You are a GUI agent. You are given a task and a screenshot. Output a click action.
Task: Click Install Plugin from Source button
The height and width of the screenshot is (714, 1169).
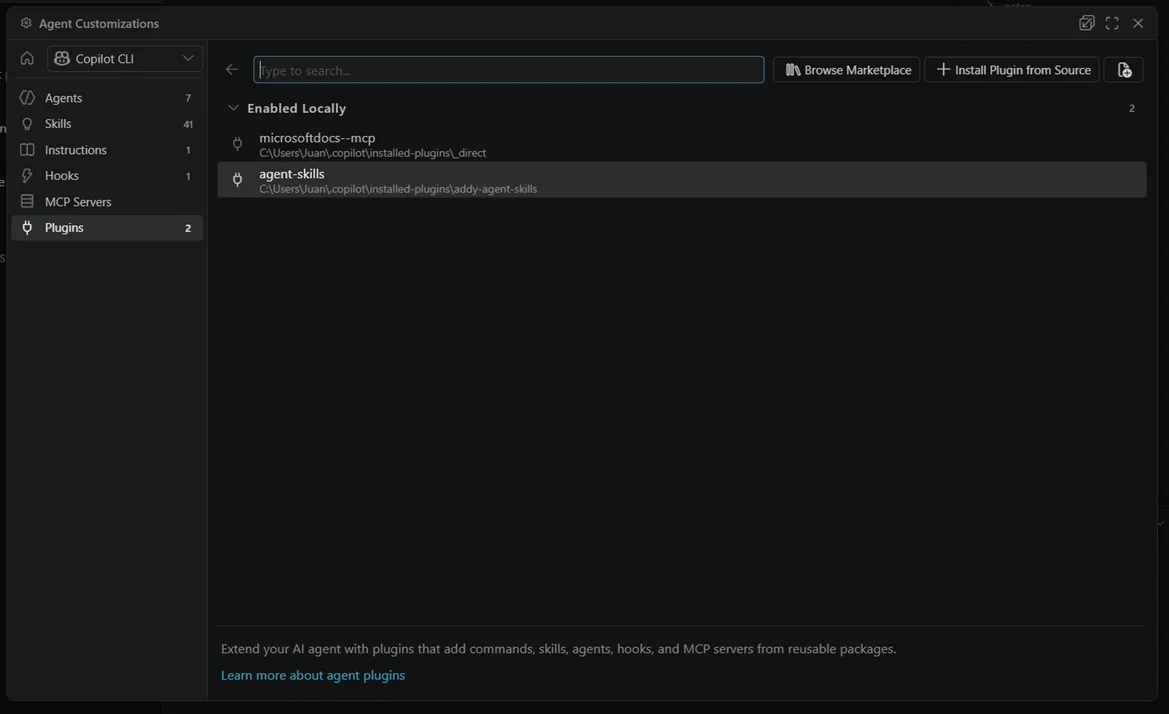click(1012, 70)
